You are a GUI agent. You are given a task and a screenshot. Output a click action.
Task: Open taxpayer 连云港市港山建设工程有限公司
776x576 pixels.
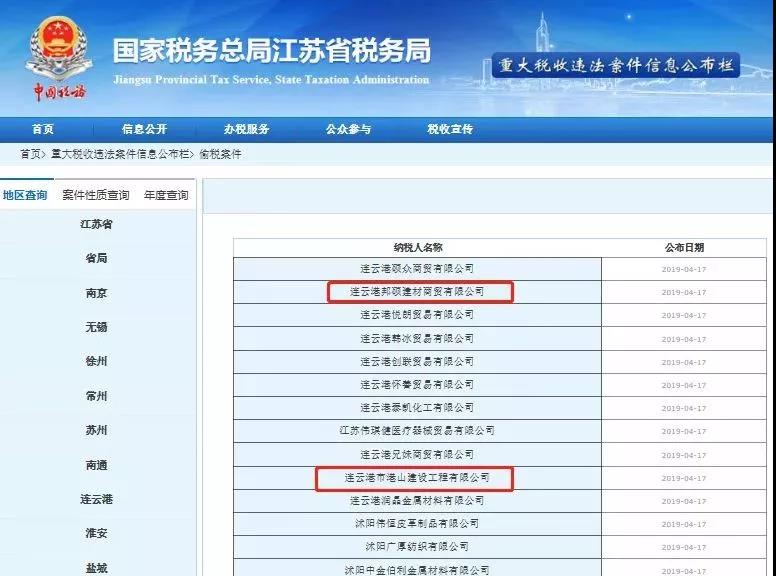417,478
